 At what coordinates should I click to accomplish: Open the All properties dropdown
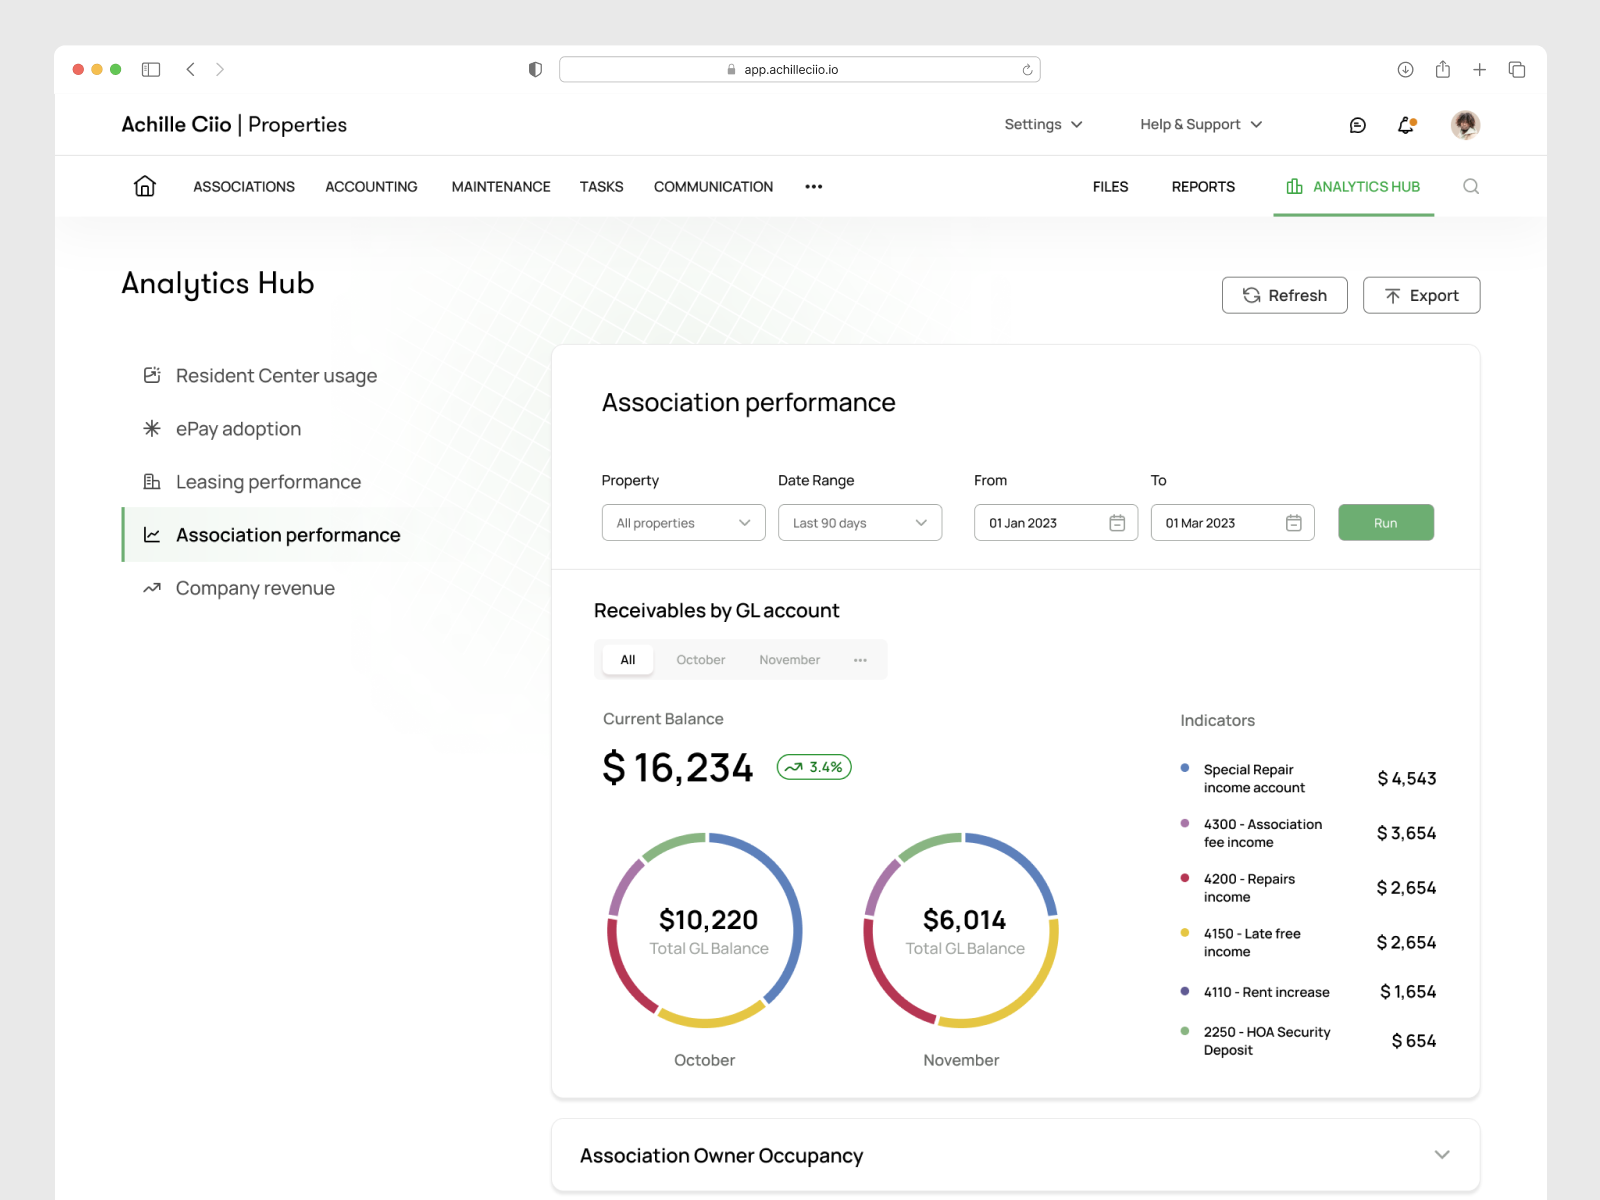pyautogui.click(x=683, y=522)
